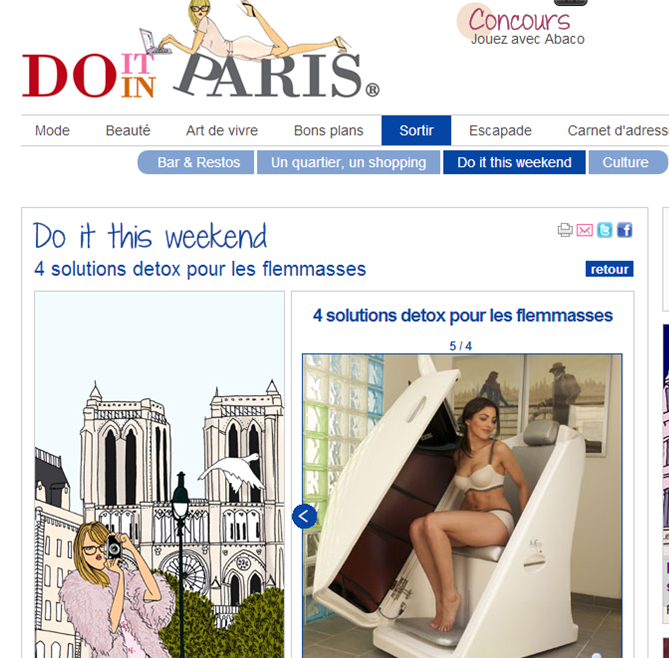Navigate to Escapade section
The height and width of the screenshot is (658, 669).
coord(500,131)
